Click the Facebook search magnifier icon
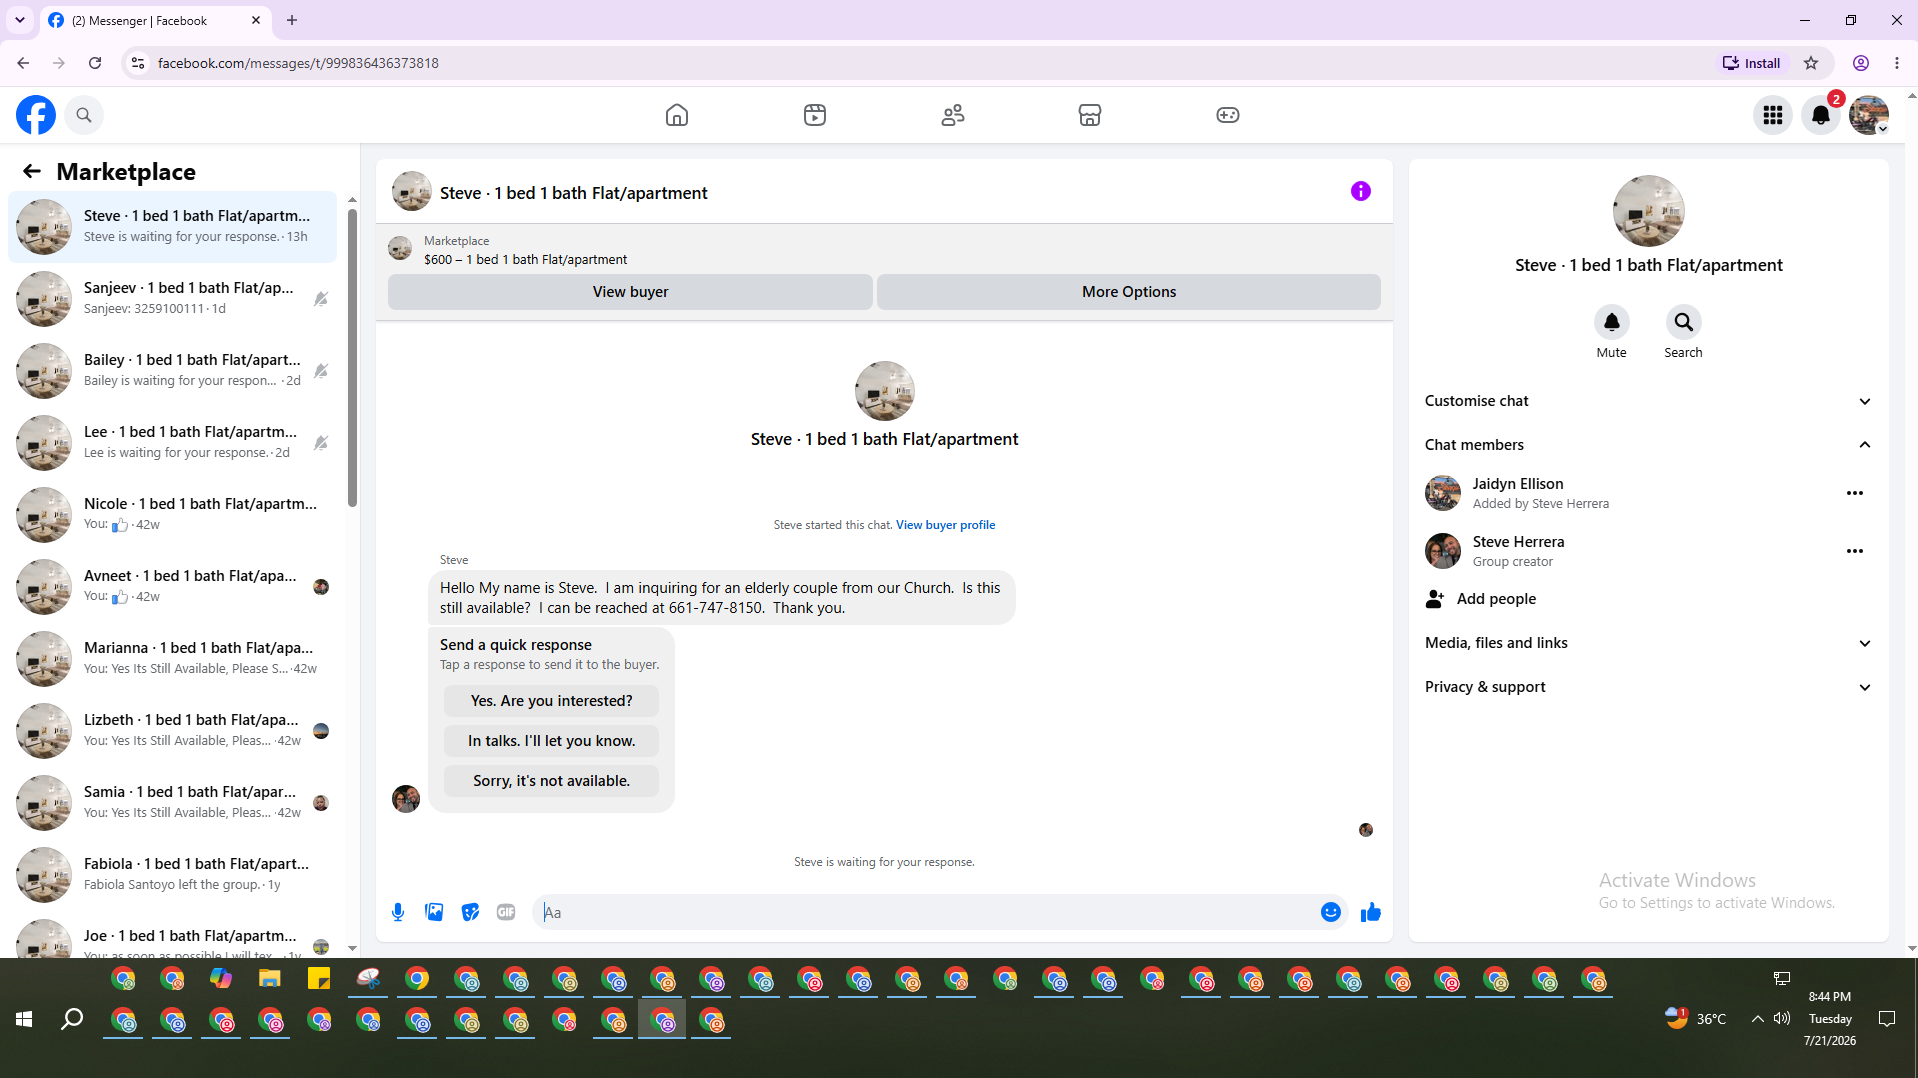This screenshot has height=1078, width=1918. (84, 115)
